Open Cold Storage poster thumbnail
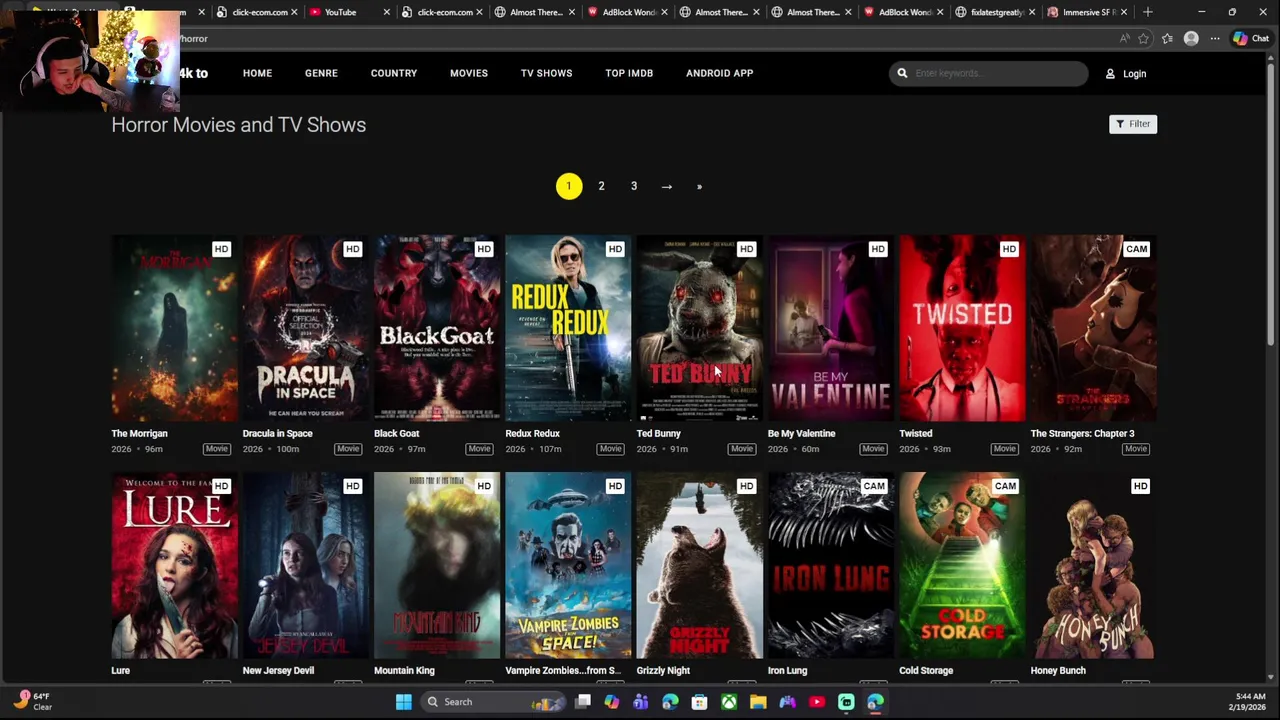This screenshot has width=1280, height=720. pyautogui.click(x=962, y=565)
